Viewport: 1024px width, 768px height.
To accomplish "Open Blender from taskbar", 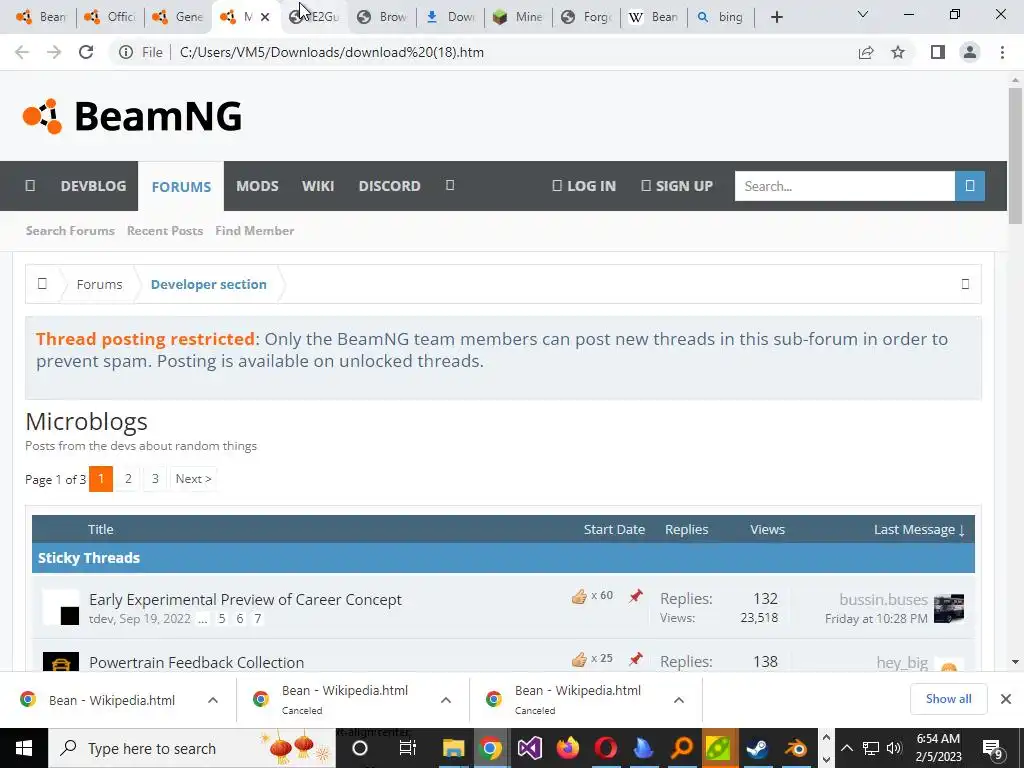I will point(795,748).
